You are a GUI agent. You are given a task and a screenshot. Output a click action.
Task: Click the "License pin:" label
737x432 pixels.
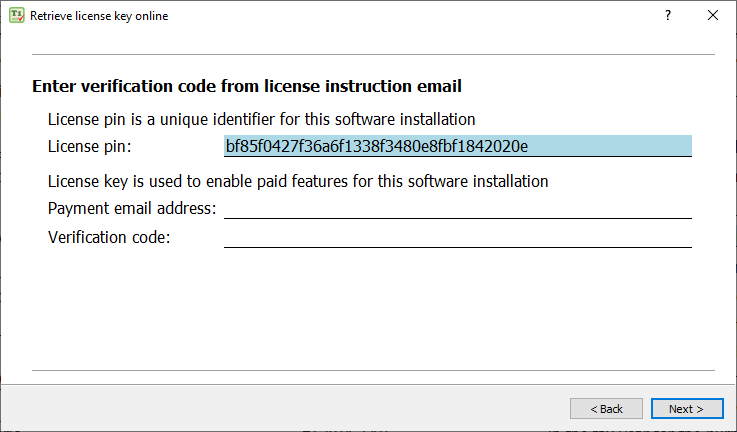pyautogui.click(x=89, y=147)
